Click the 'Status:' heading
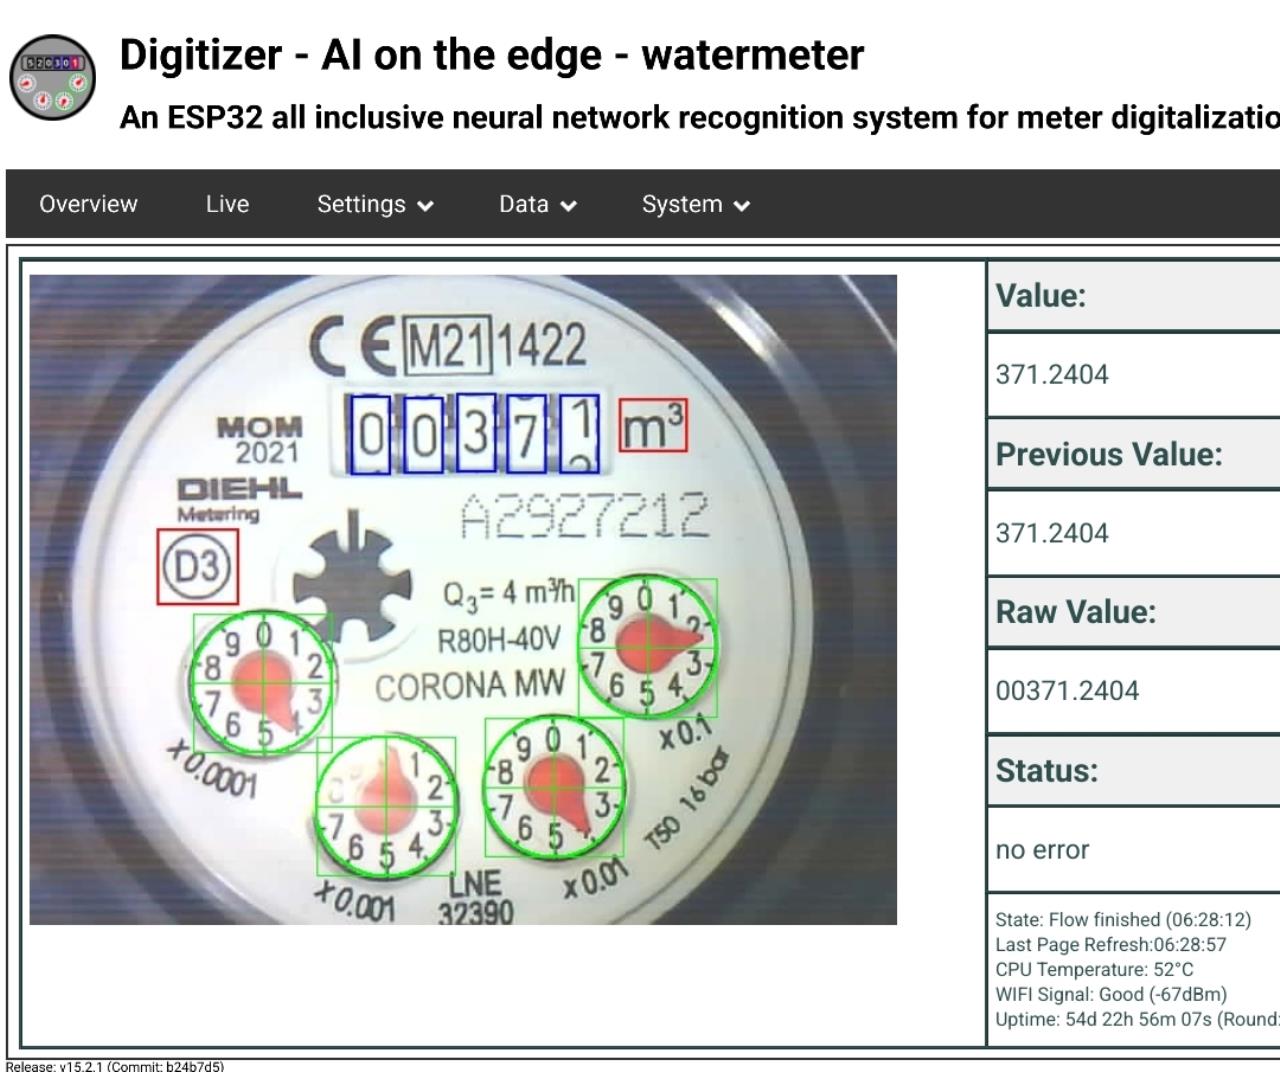This screenshot has width=1280, height=1072. click(x=1047, y=770)
